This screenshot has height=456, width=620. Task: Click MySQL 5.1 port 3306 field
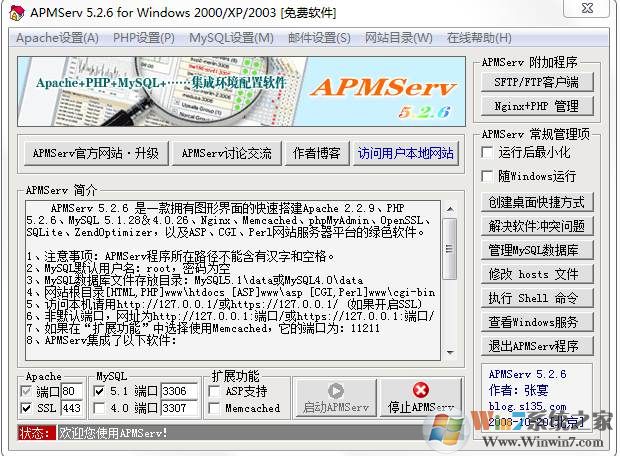pyautogui.click(x=179, y=391)
